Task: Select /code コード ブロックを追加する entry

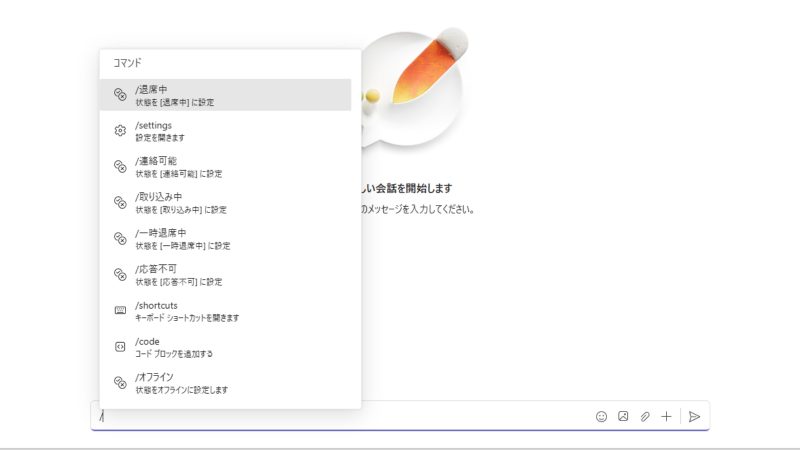Action: pos(174,347)
